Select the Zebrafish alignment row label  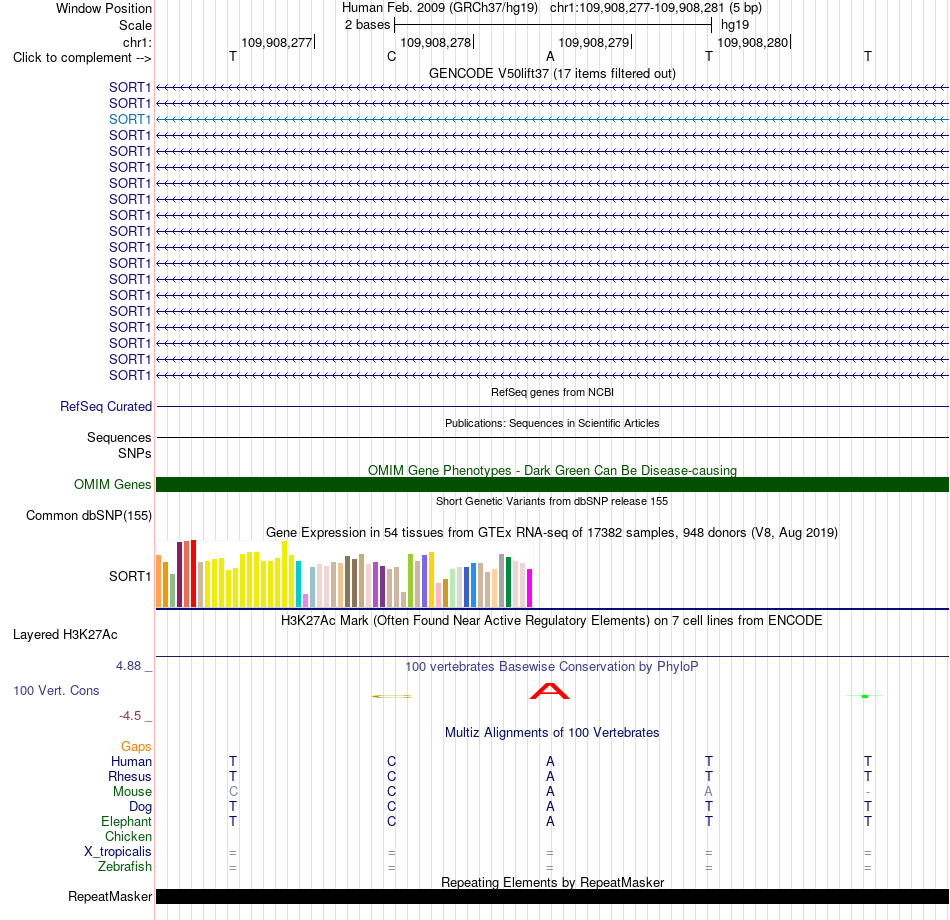[x=125, y=867]
